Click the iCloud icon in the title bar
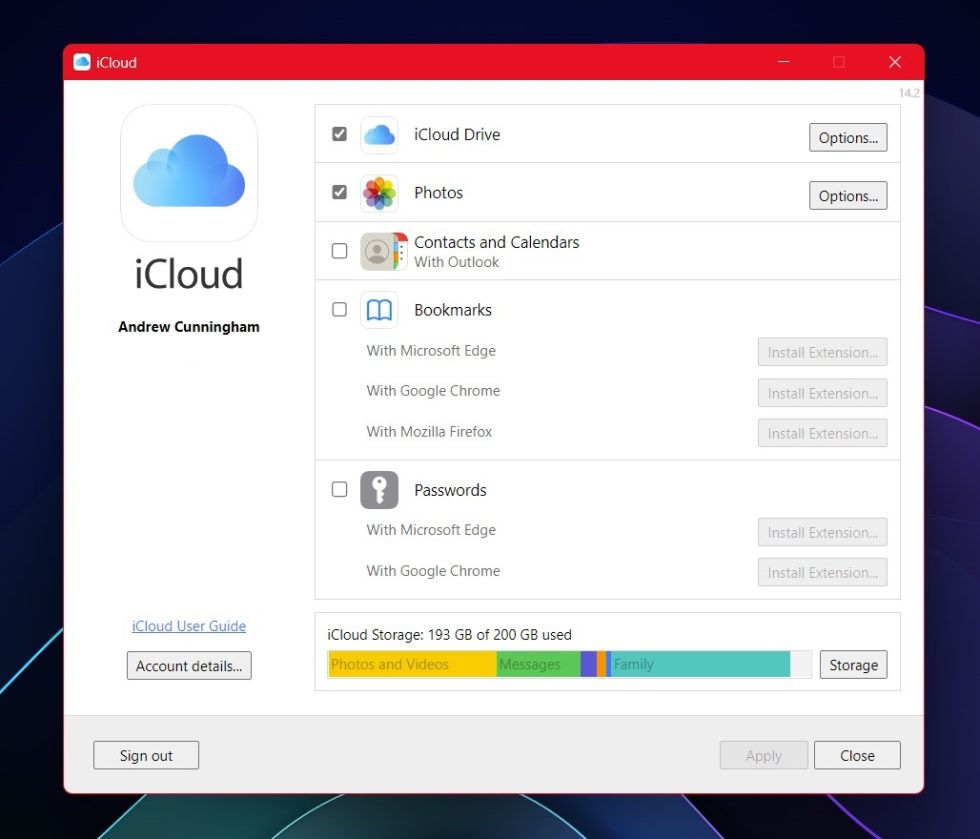Screen dimensions: 980x839 click(82, 61)
